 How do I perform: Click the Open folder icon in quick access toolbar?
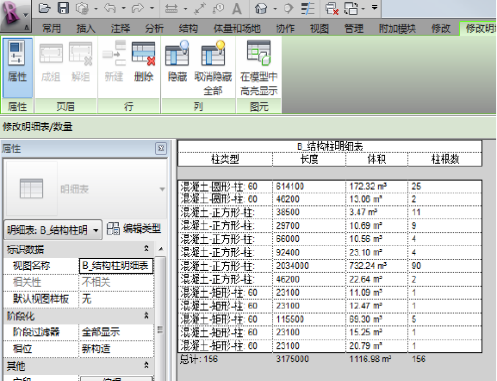pyautogui.click(x=44, y=8)
